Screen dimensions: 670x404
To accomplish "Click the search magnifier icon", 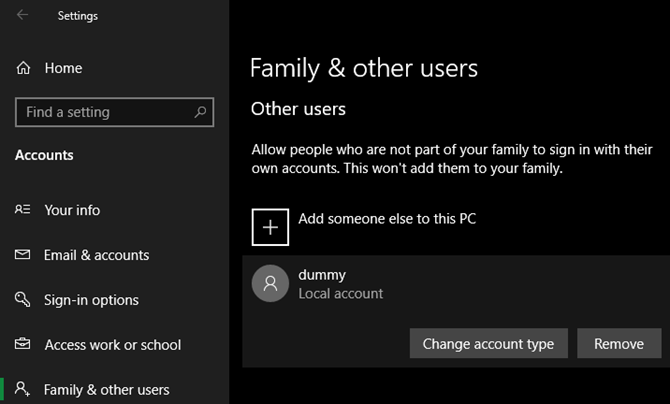I will 200,112.
